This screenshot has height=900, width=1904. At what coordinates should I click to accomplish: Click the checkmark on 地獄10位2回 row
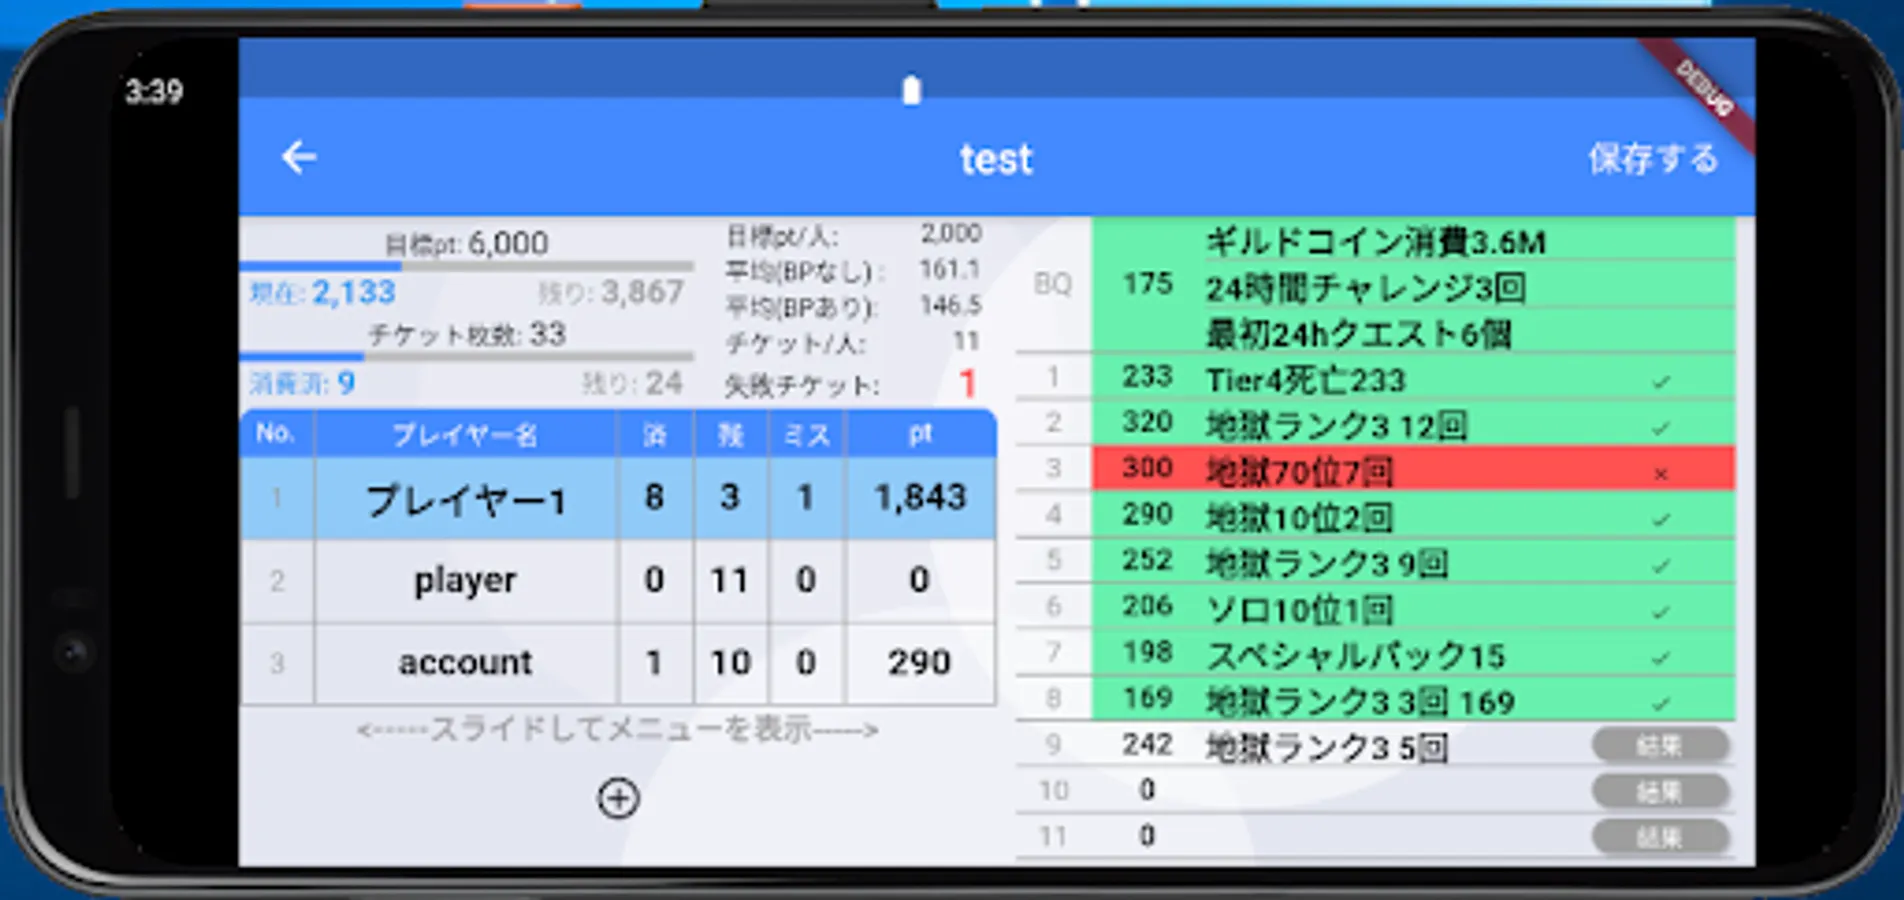coord(1661,519)
